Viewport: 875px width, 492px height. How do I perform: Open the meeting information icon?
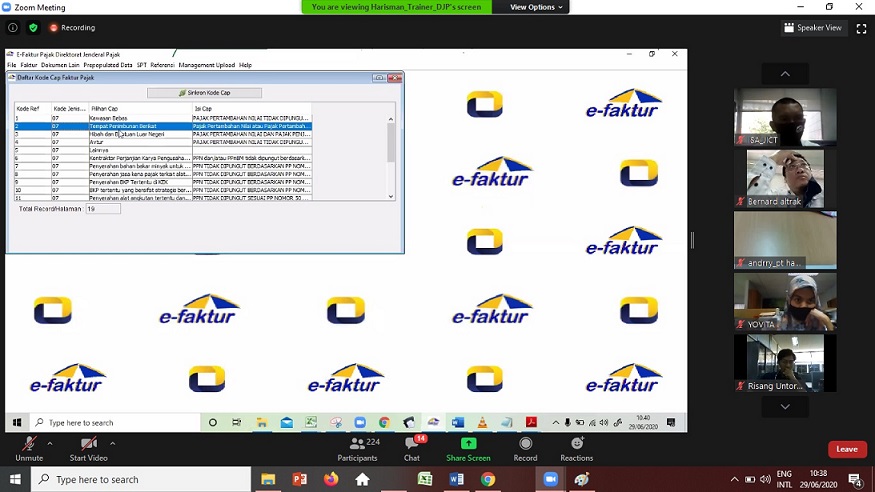tap(13, 28)
